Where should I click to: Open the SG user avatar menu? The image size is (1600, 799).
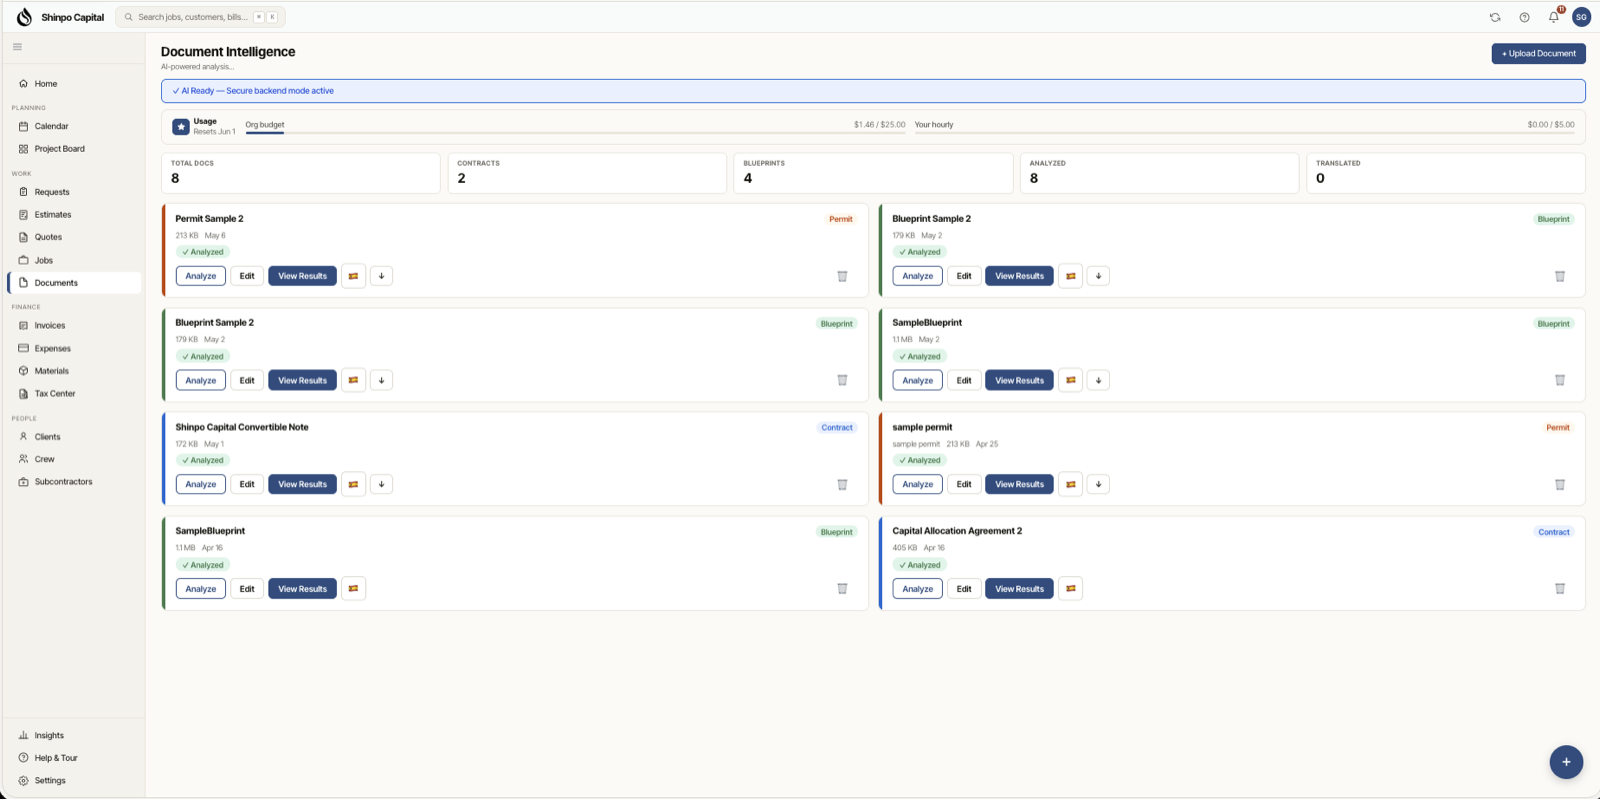point(1581,17)
